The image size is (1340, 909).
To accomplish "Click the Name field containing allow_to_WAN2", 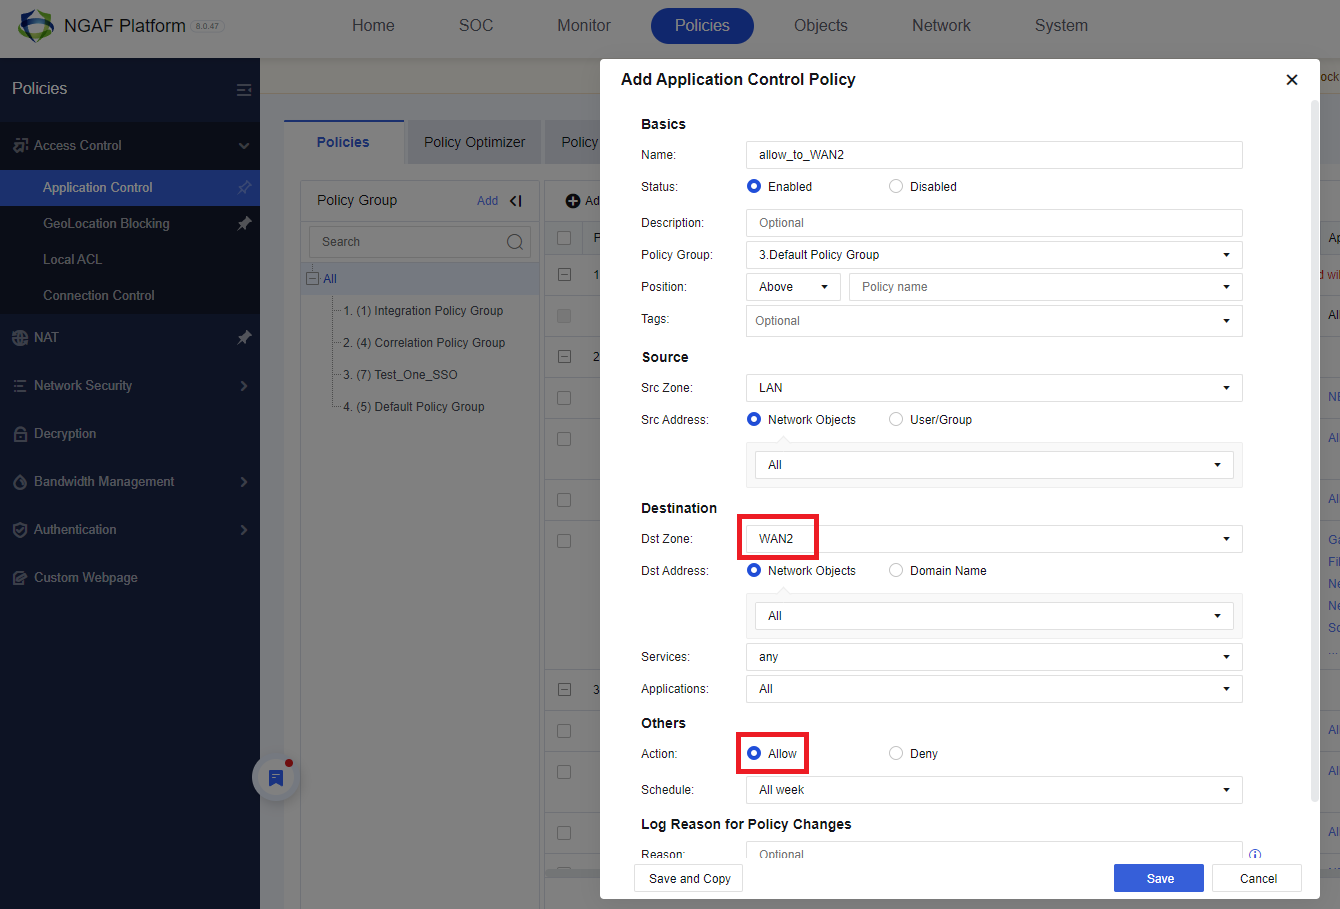I will pos(994,154).
